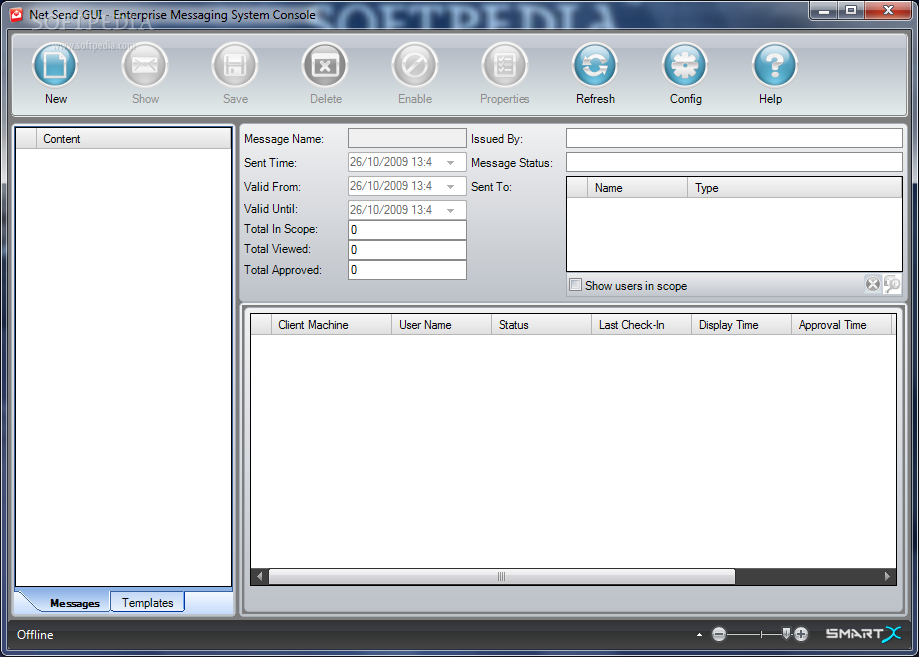Click the Content column header
The width and height of the screenshot is (919, 657).
click(x=134, y=139)
